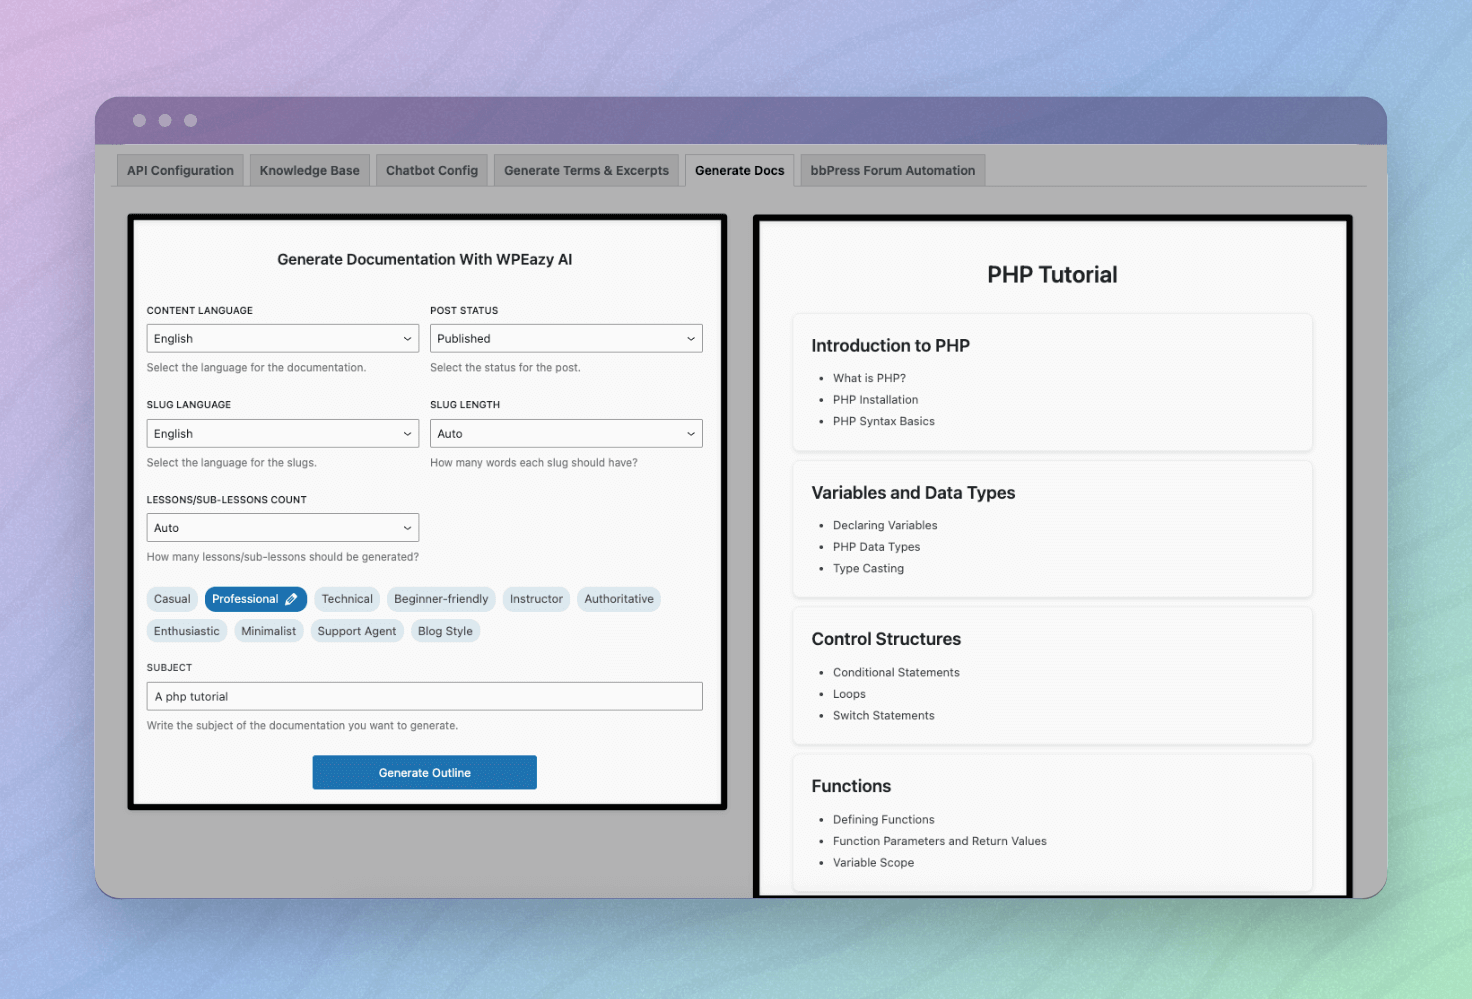Expand the Post Status selector
1472x999 pixels.
coord(565,338)
